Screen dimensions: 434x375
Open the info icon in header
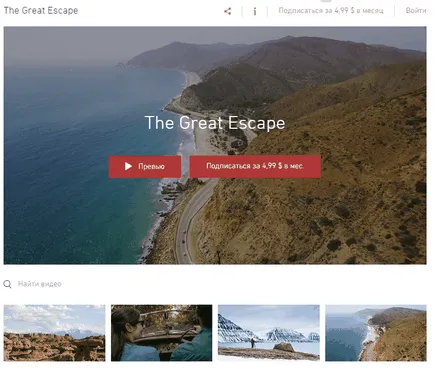pos(255,11)
